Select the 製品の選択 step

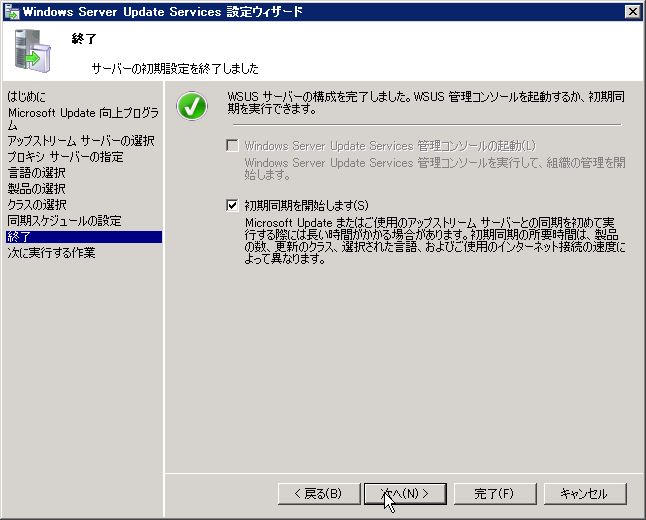(x=36, y=189)
